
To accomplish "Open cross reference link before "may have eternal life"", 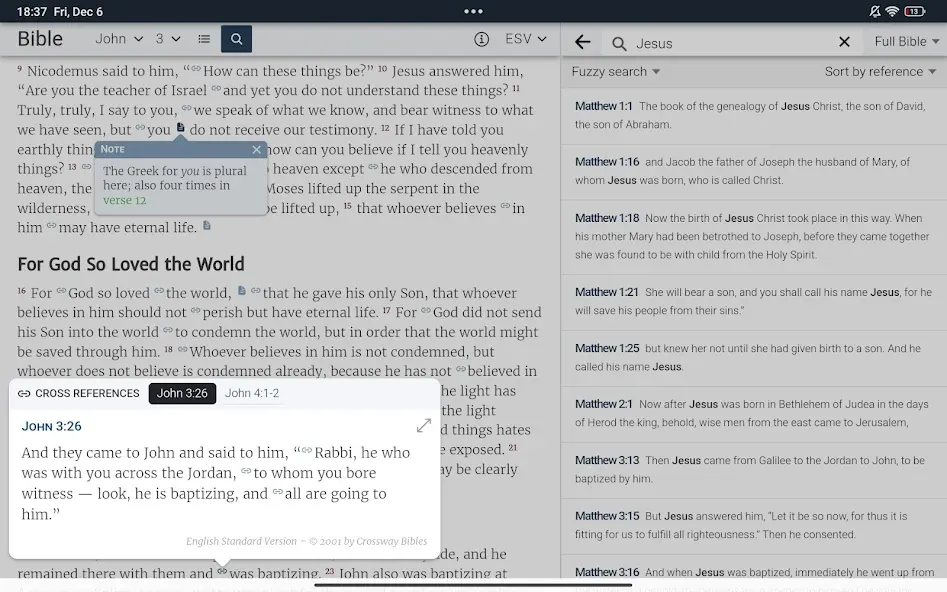I will coord(51,225).
